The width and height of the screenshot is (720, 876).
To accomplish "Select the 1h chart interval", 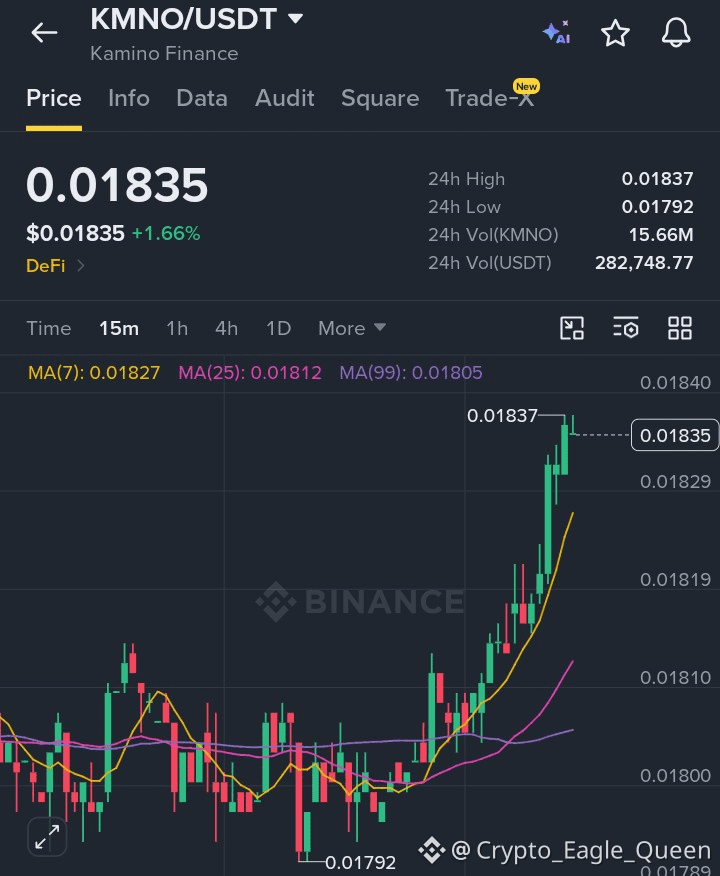I will tap(177, 328).
